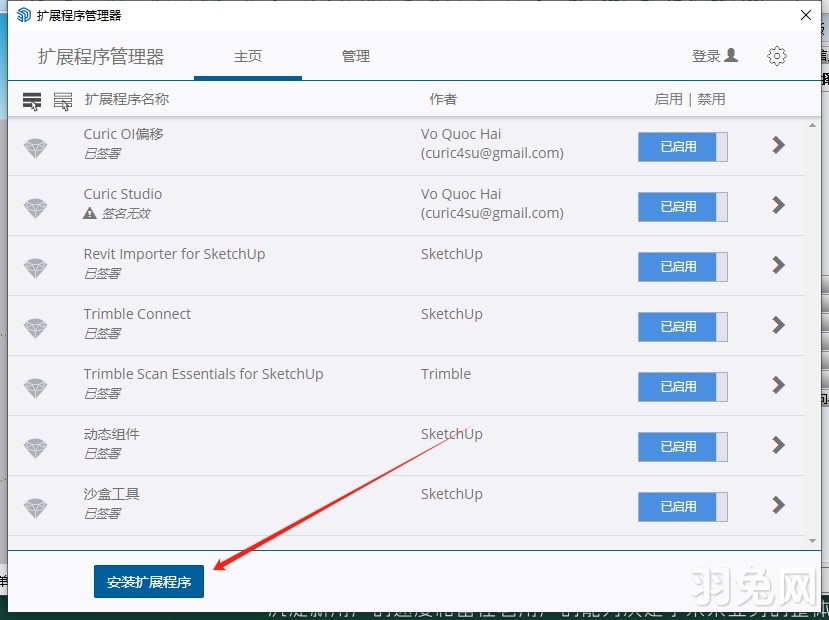Open the settings gear icon
The width and height of the screenshot is (829, 620).
point(777,57)
